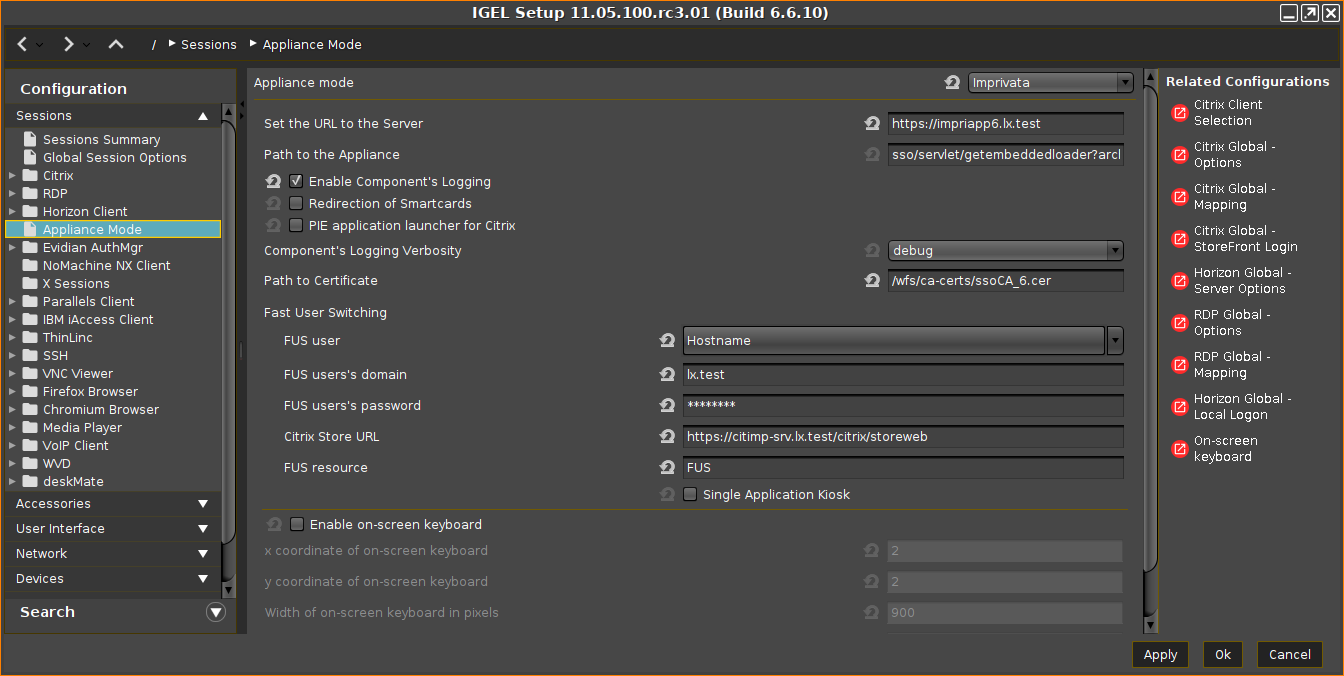Check the Enable on-screen keyboard box
1344x676 pixels.
coord(297,525)
